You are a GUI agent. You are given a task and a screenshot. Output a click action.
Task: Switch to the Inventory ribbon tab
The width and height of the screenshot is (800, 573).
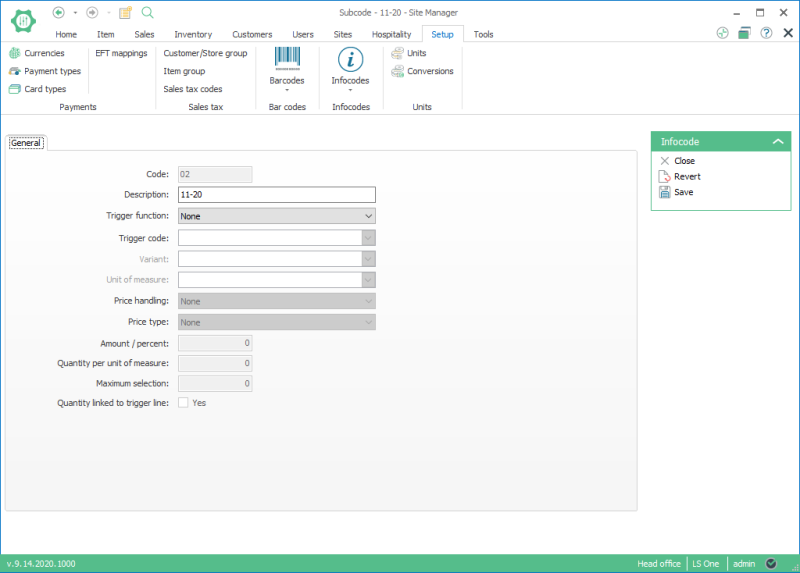pos(193,34)
